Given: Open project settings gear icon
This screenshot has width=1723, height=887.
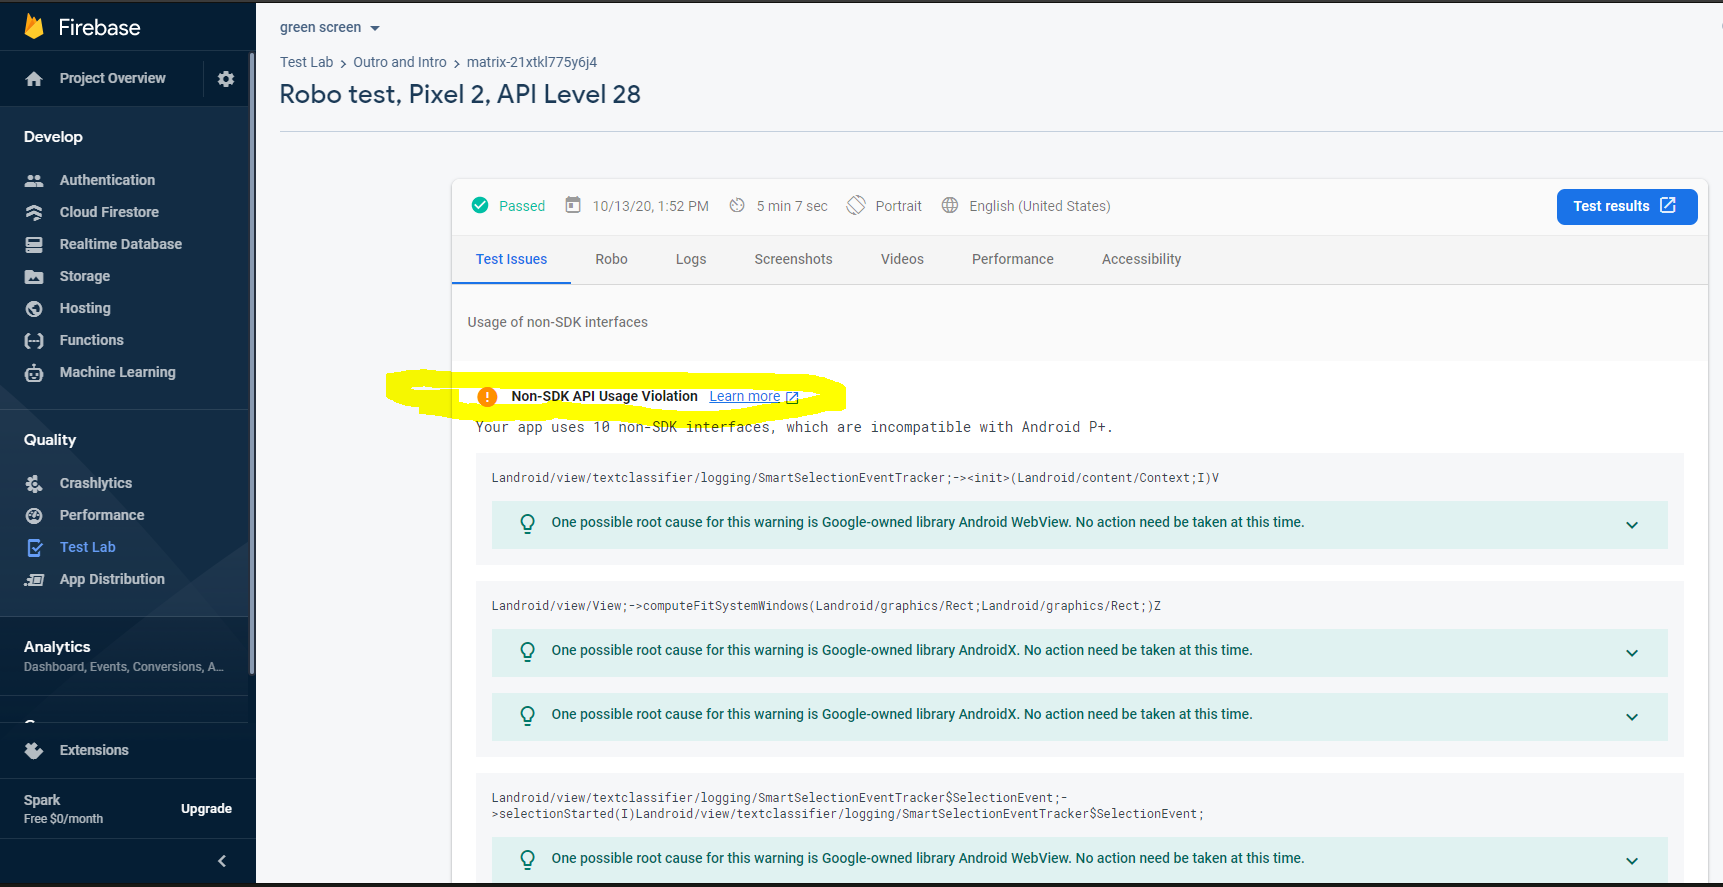Looking at the screenshot, I should (x=226, y=78).
